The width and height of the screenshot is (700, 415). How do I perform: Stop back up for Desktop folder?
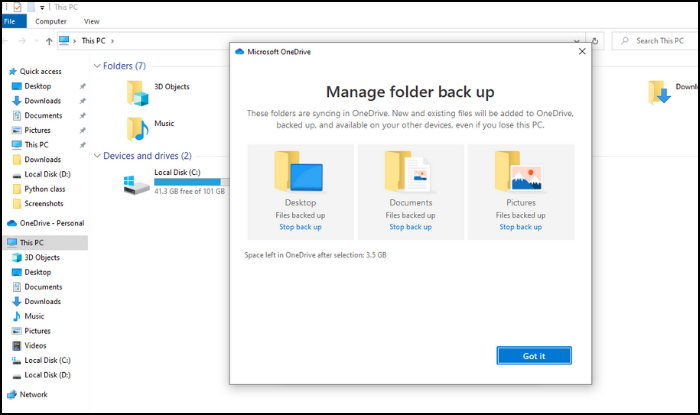300,227
